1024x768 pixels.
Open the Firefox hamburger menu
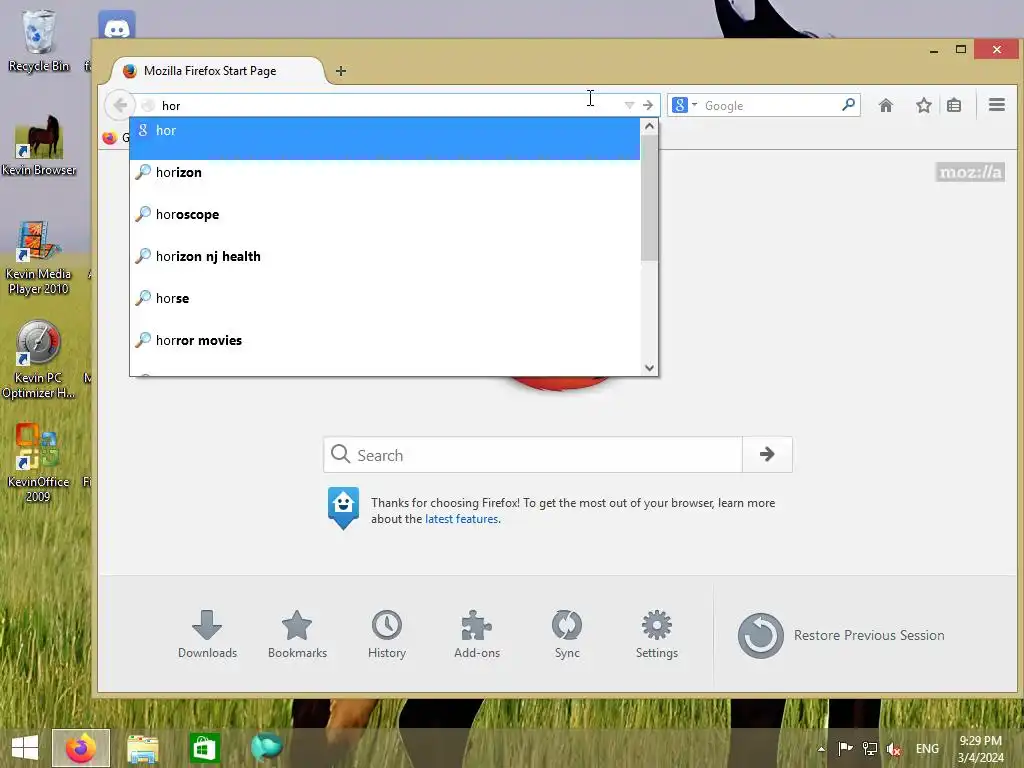997,105
